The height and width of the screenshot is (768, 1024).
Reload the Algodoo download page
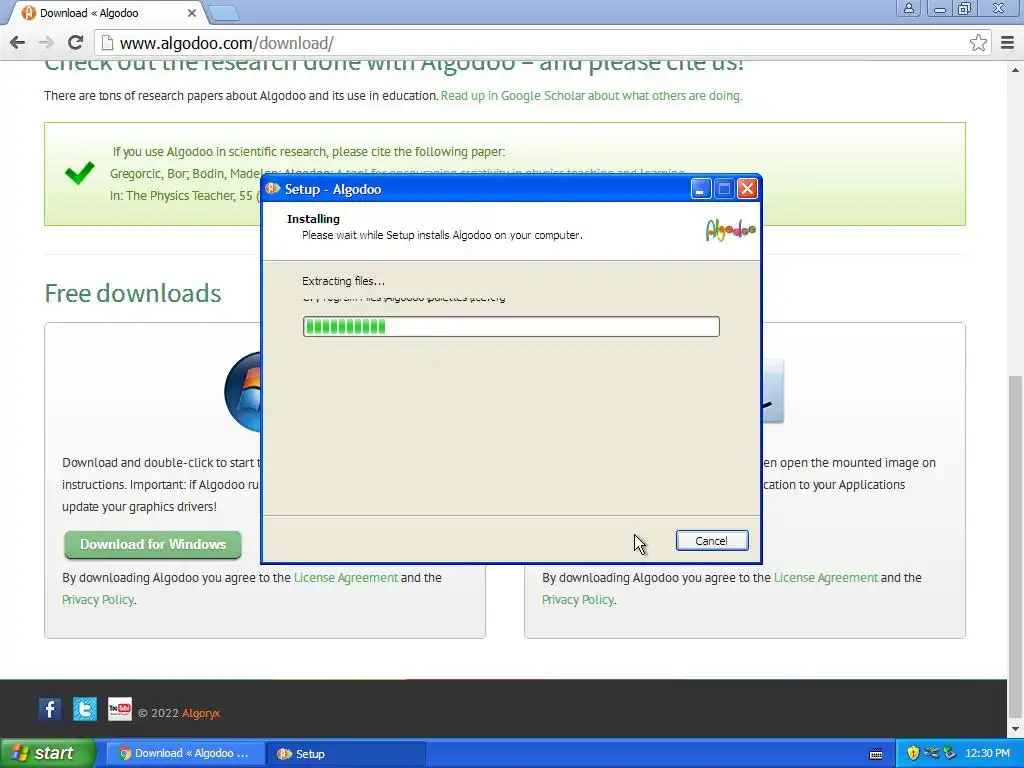(75, 43)
